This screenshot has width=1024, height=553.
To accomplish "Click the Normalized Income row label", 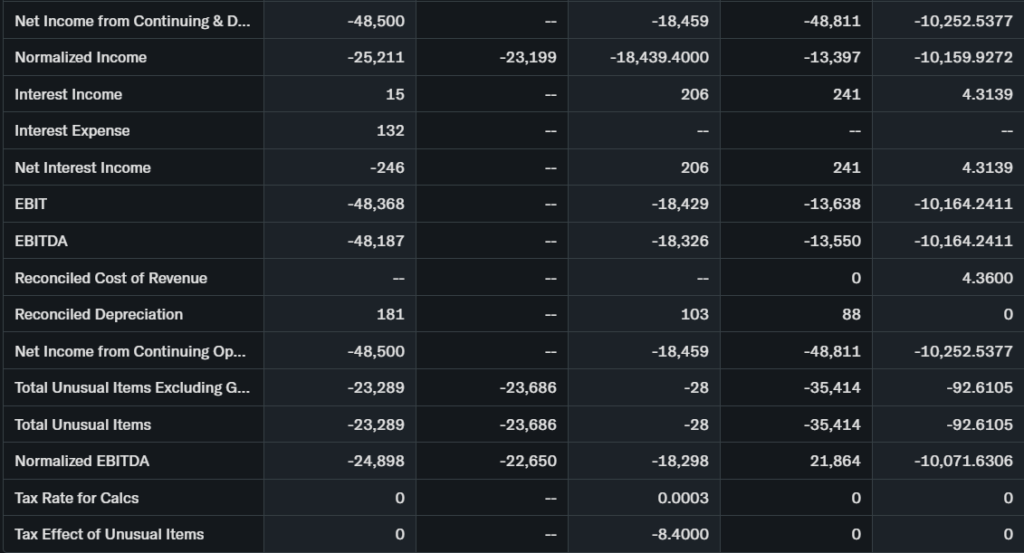I will point(80,57).
